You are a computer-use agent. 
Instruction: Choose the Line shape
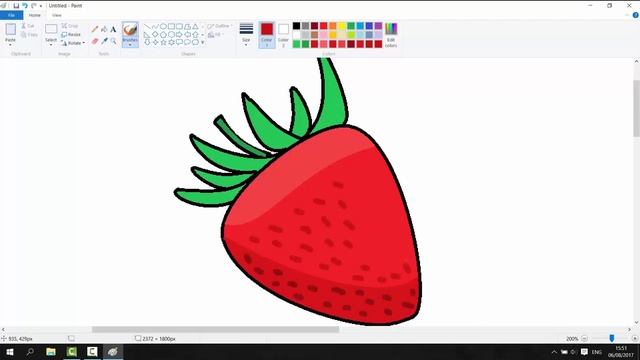coord(147,27)
